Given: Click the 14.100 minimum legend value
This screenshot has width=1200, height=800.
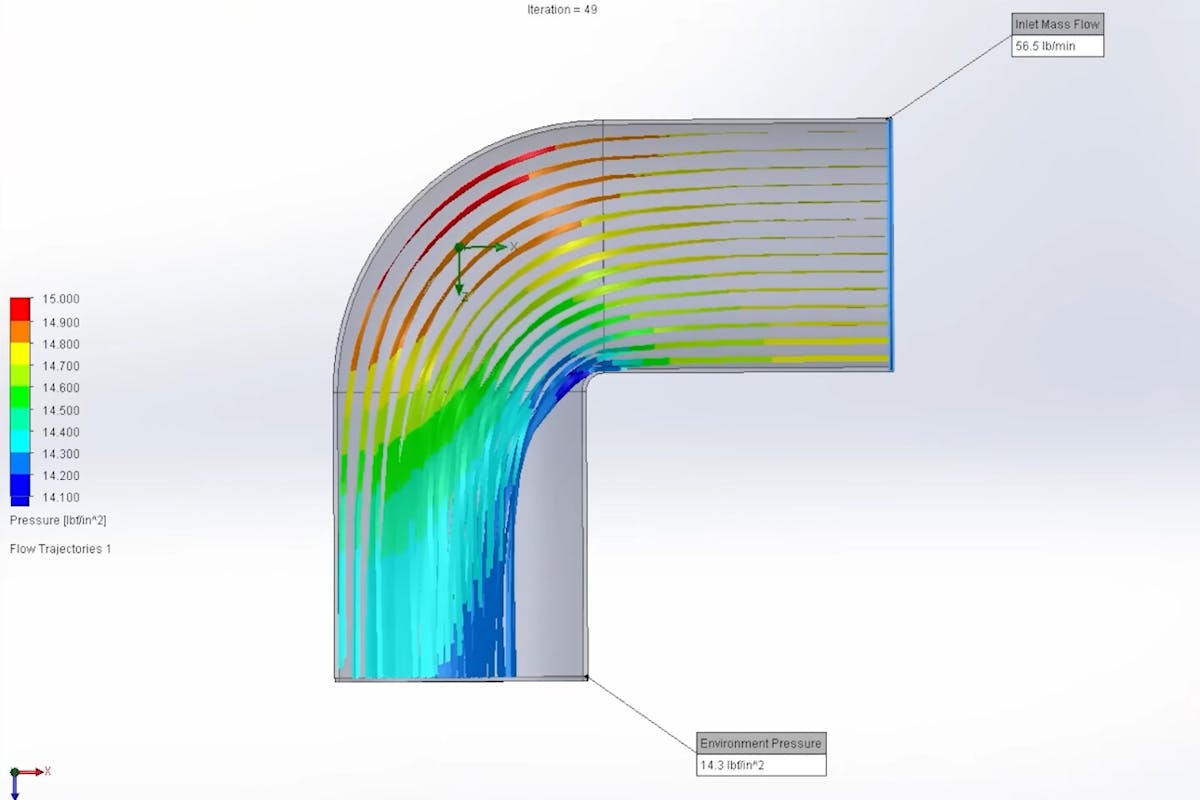Looking at the screenshot, I should point(61,497).
